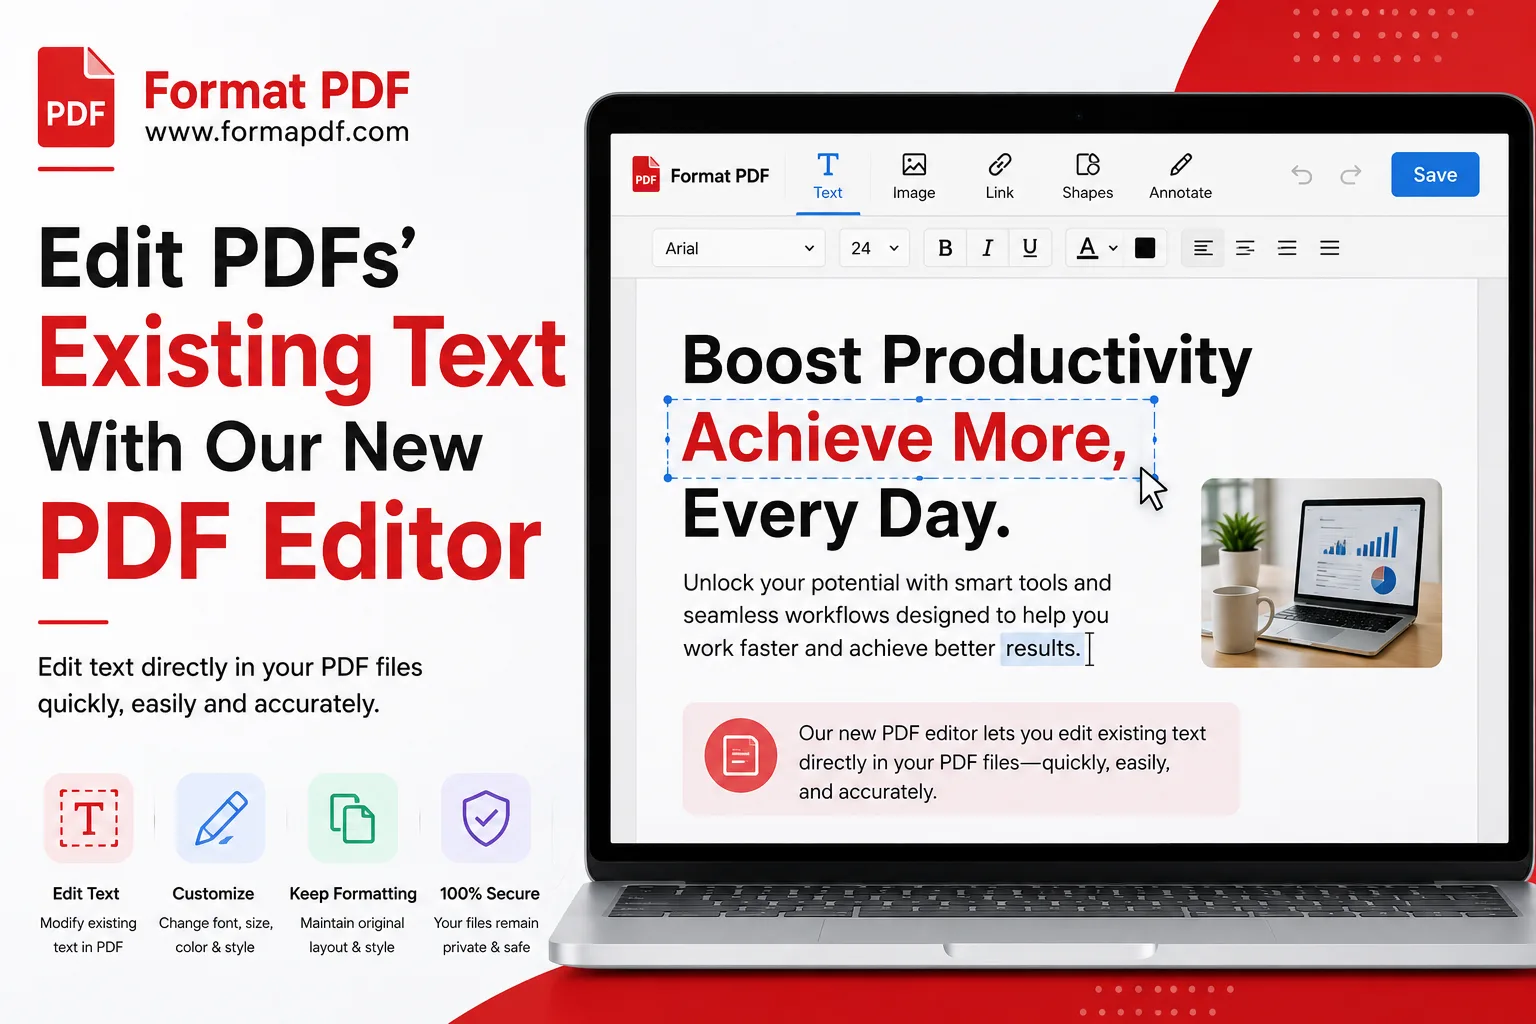Open the Image tool tab
Screen dimensions: 1536x1024
(914, 177)
